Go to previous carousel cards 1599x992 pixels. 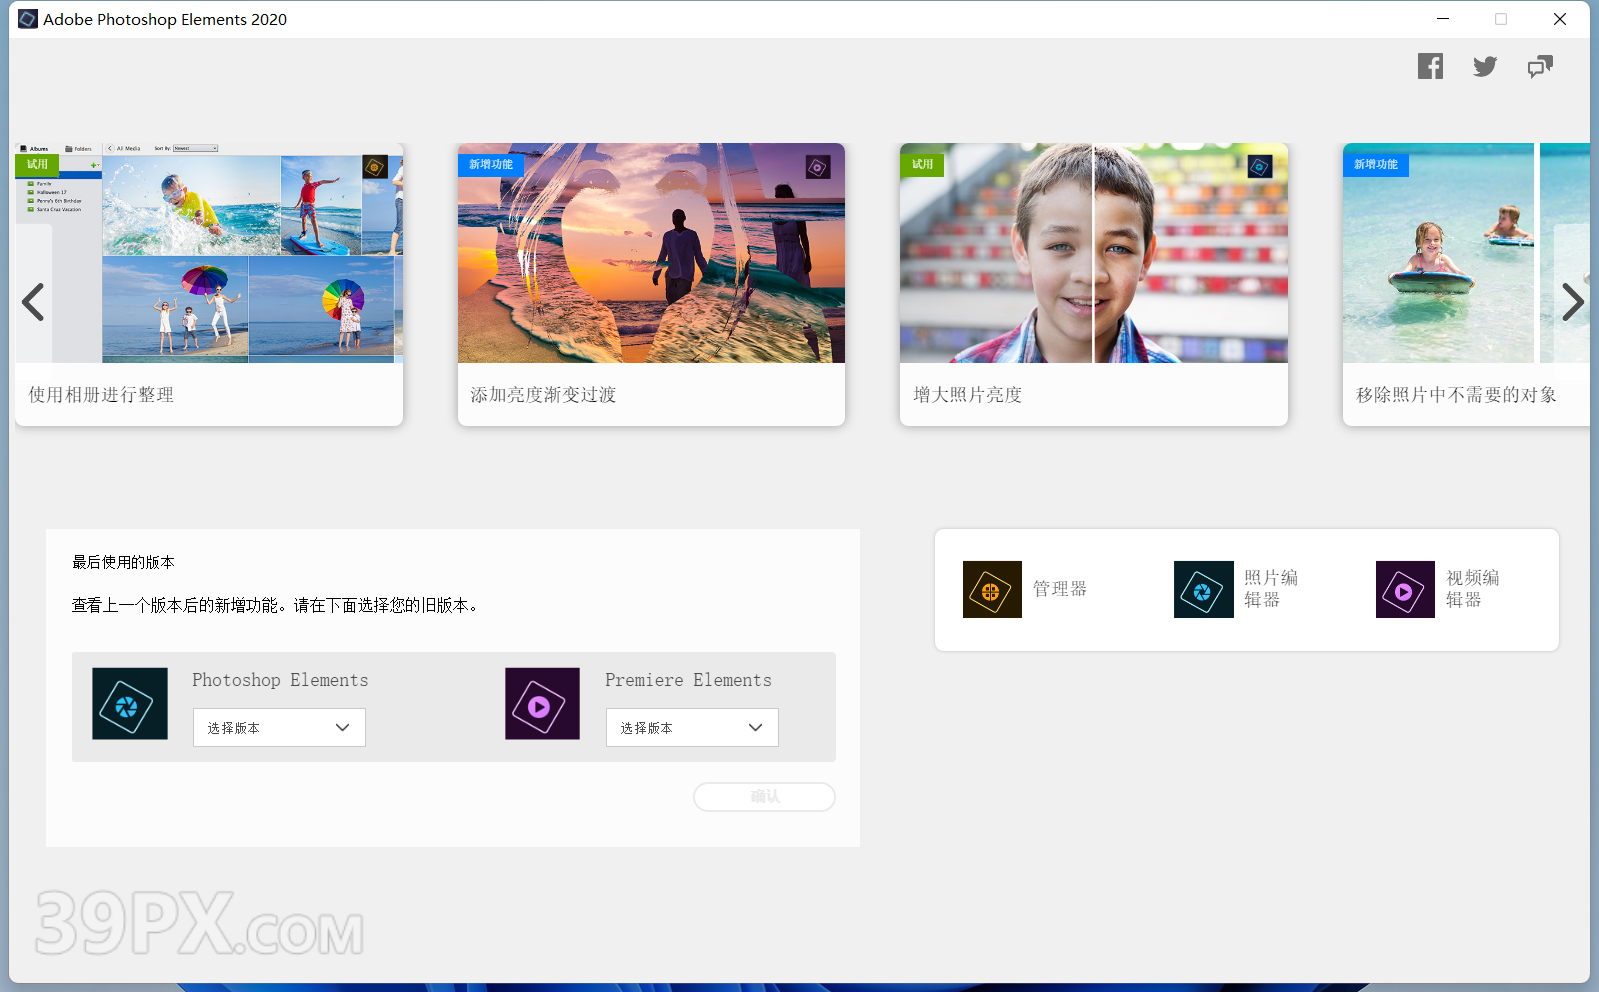tap(33, 302)
